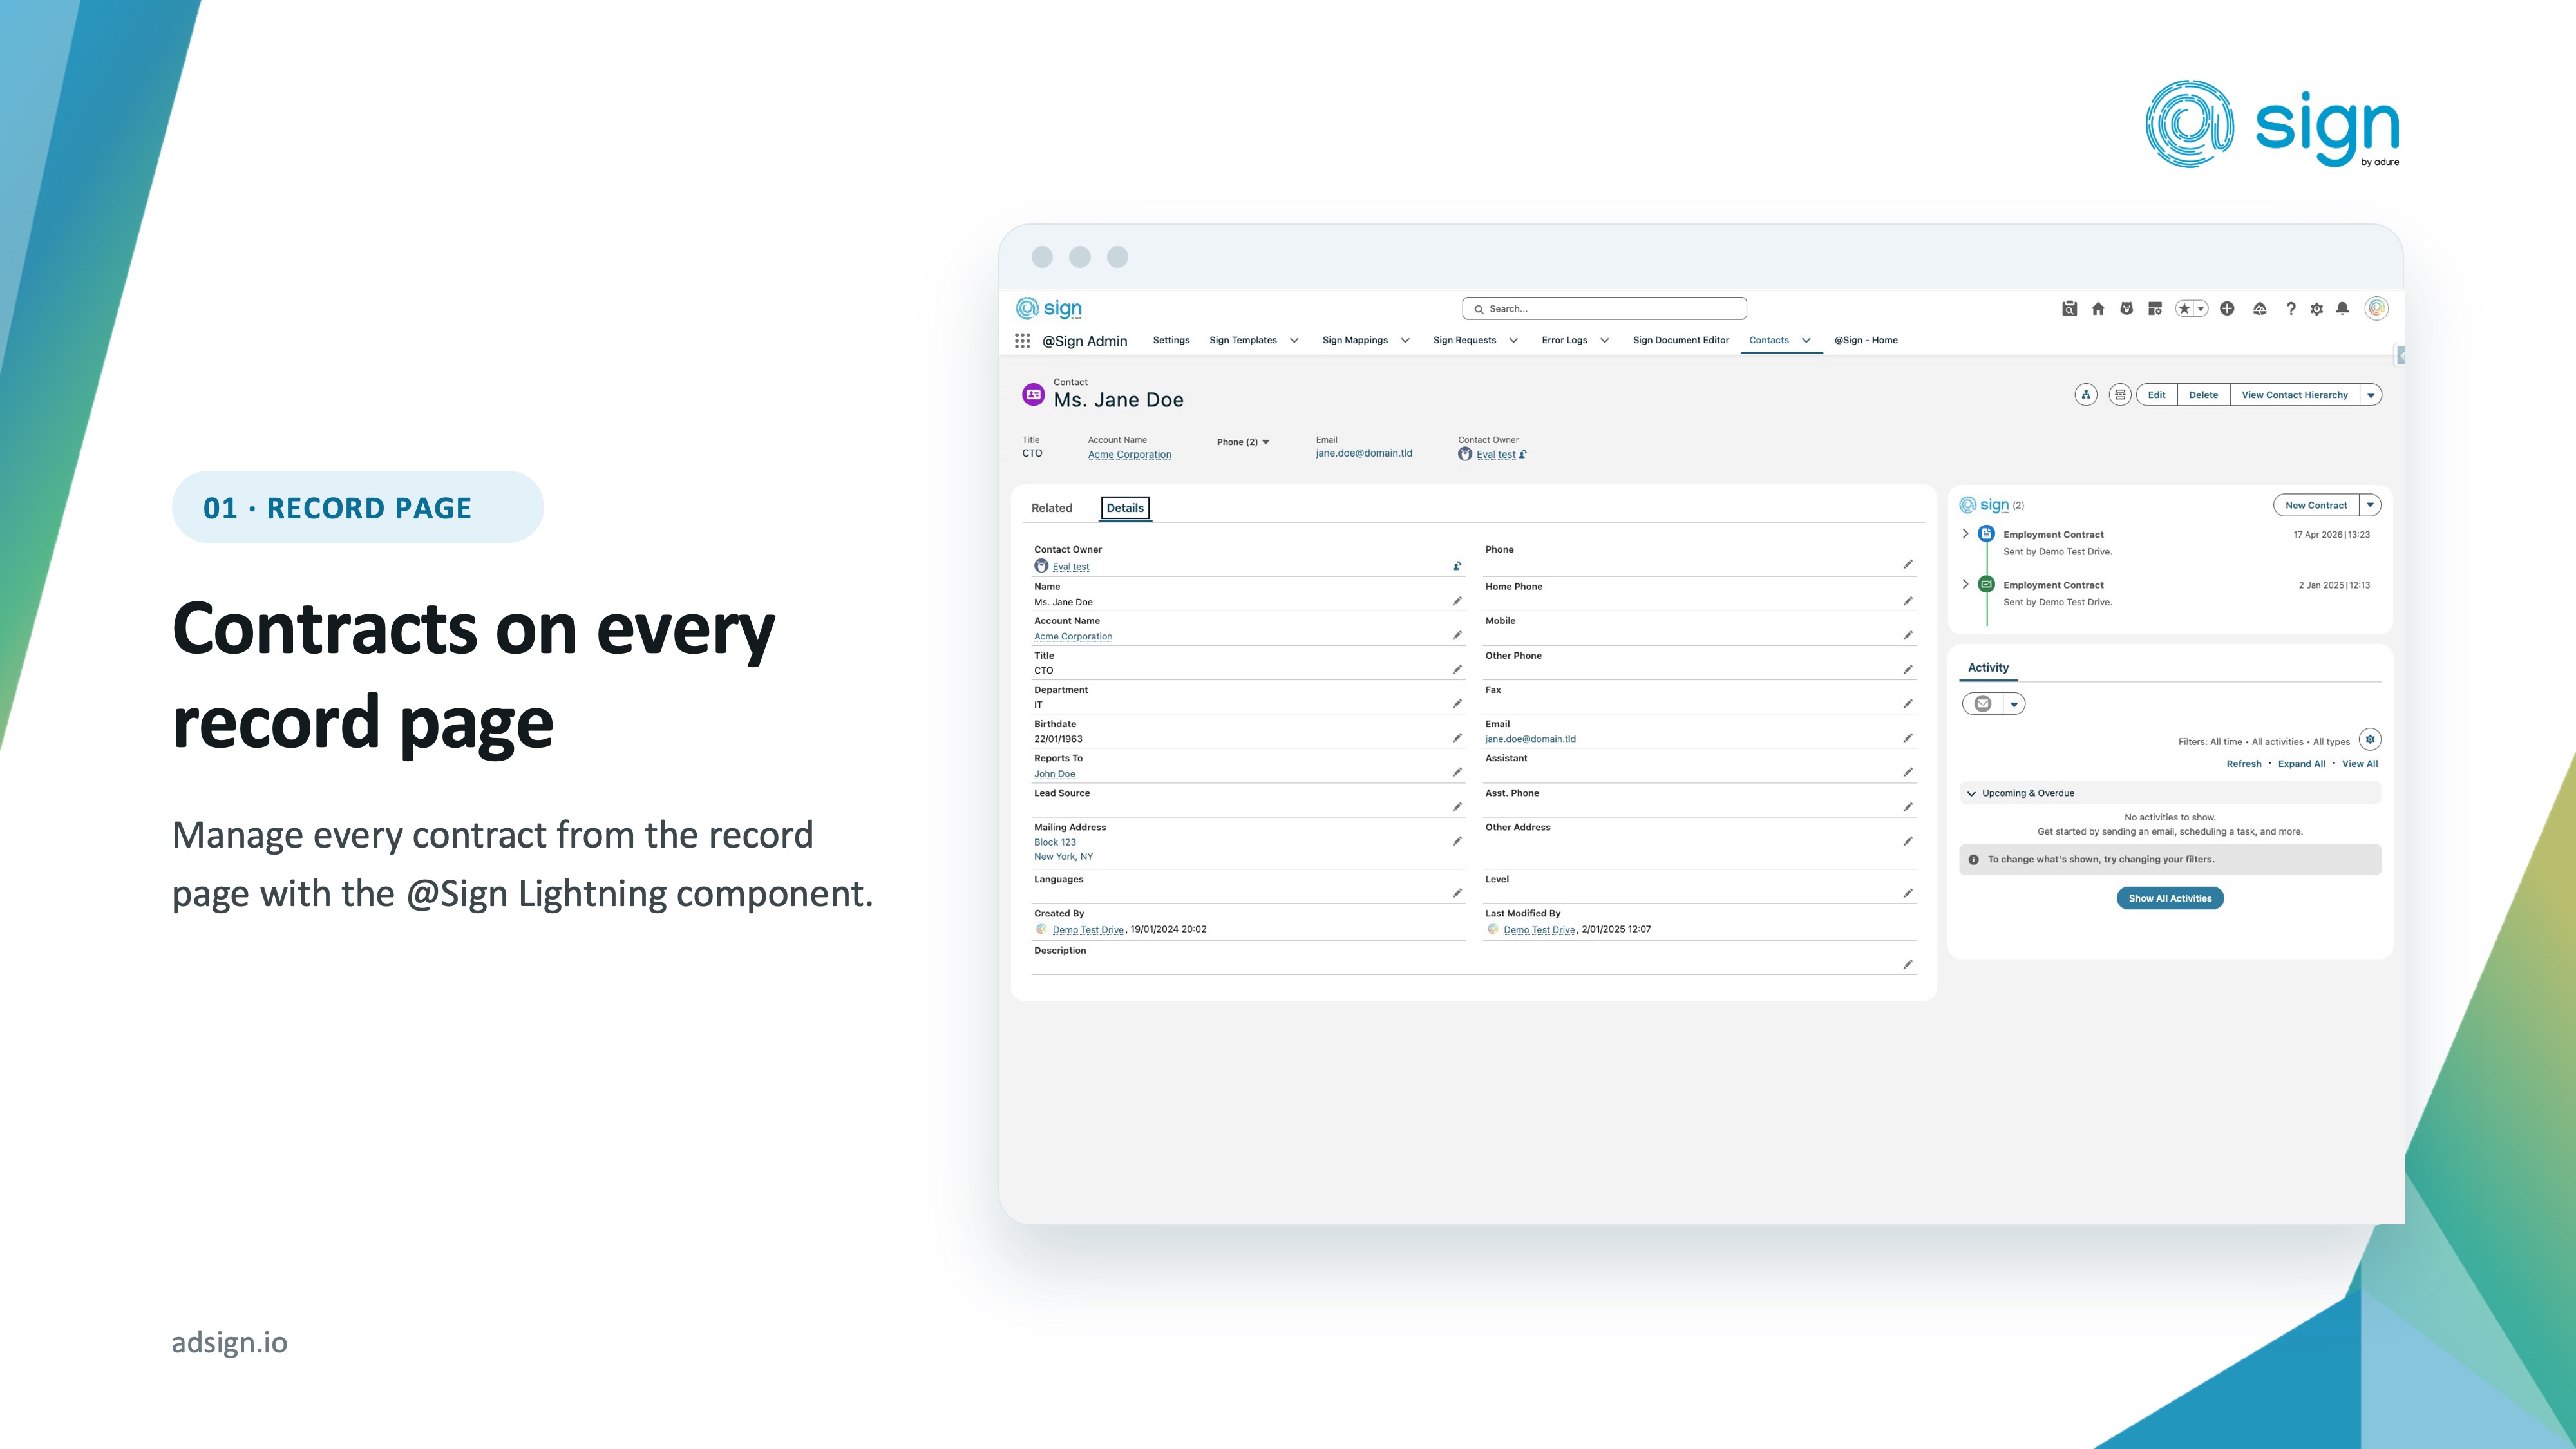Open the user profile avatar
This screenshot has width=2576, height=1449.
(x=2377, y=308)
